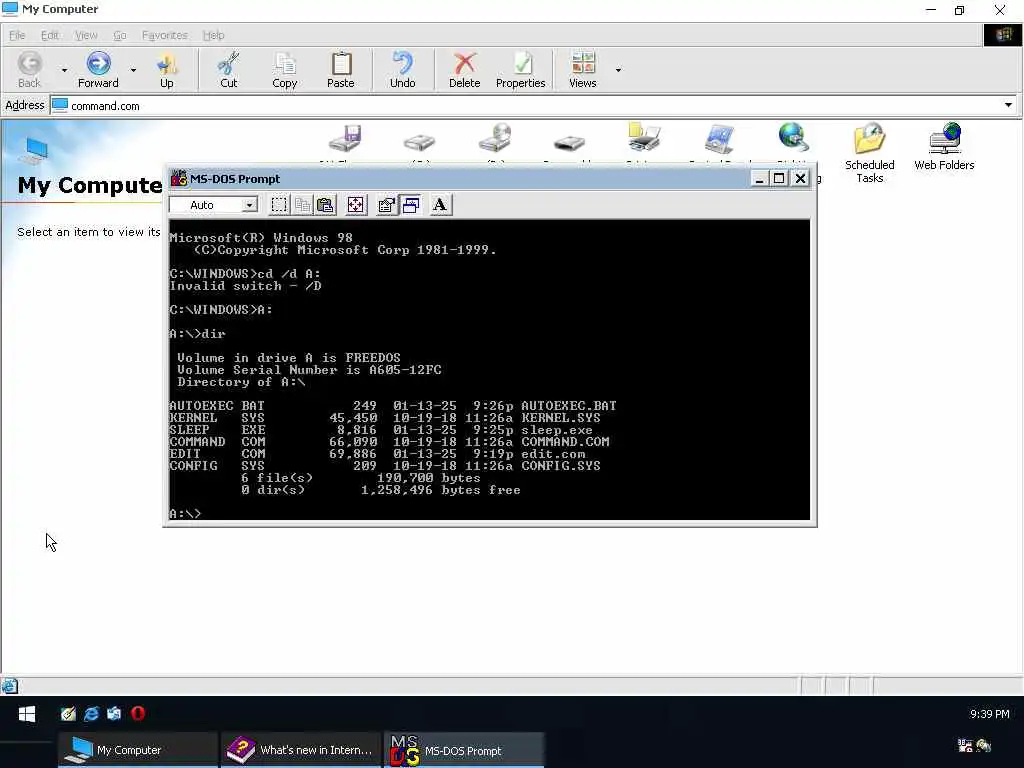Screen dimensions: 1024x768
Task: Select the Control Panel icon
Action: coord(719,138)
